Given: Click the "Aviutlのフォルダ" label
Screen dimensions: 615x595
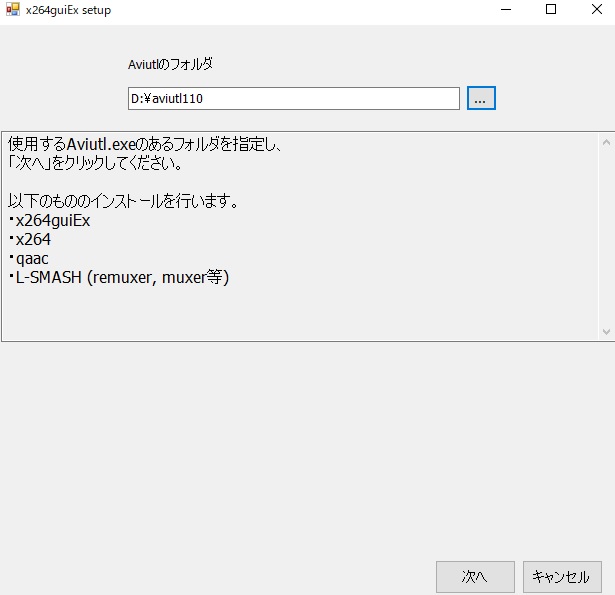Looking at the screenshot, I should [x=170, y=64].
